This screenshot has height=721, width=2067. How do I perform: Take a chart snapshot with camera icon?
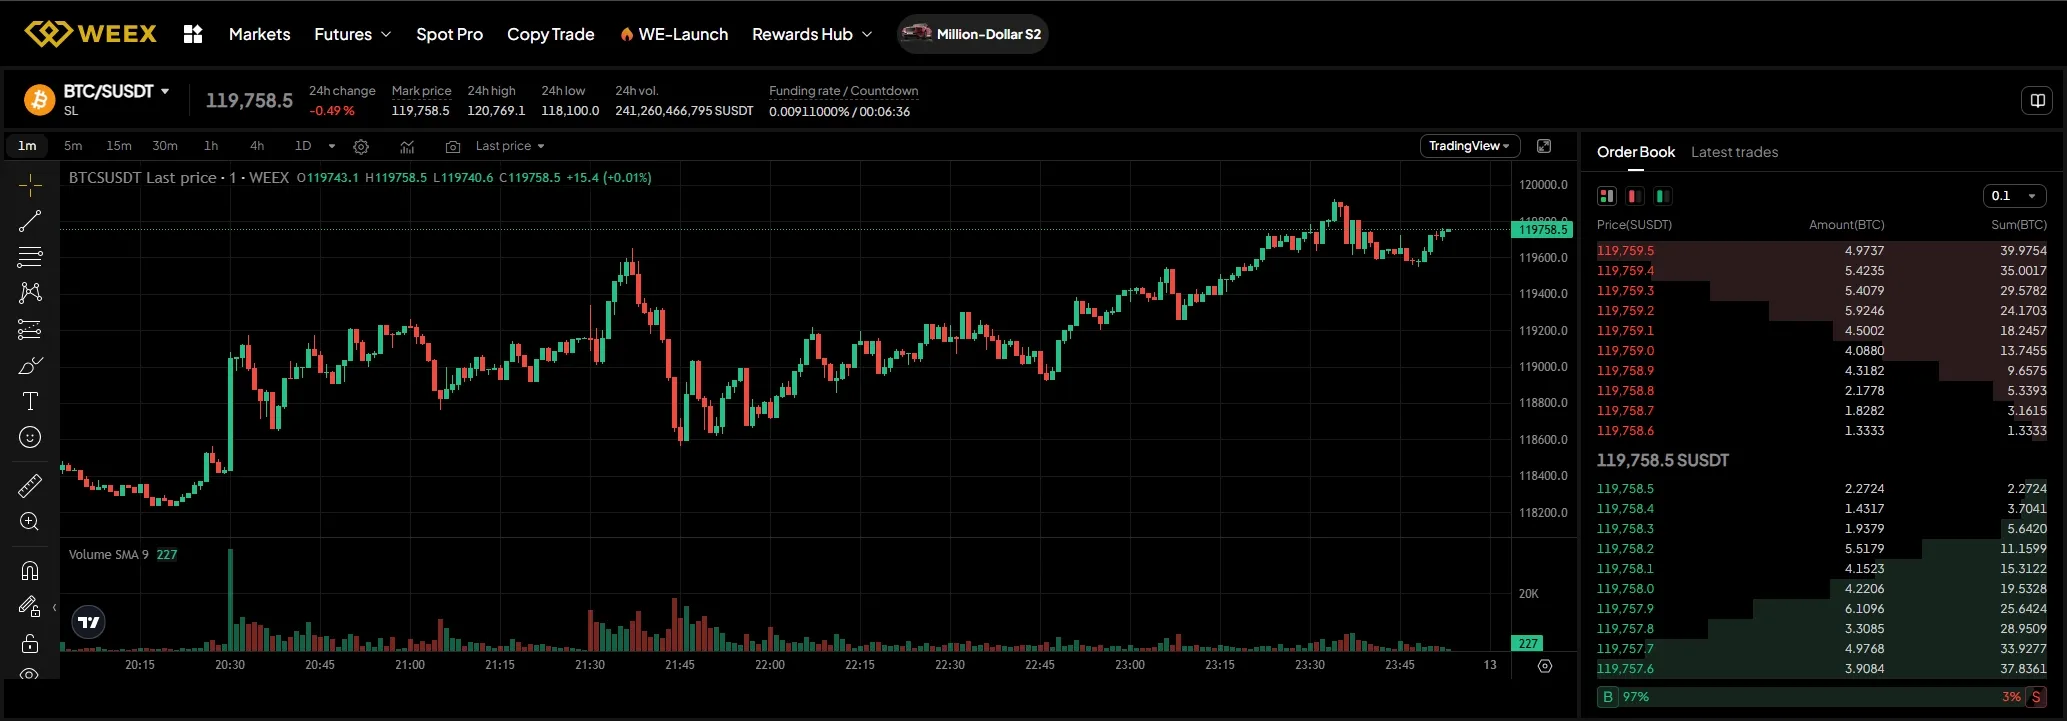point(452,146)
